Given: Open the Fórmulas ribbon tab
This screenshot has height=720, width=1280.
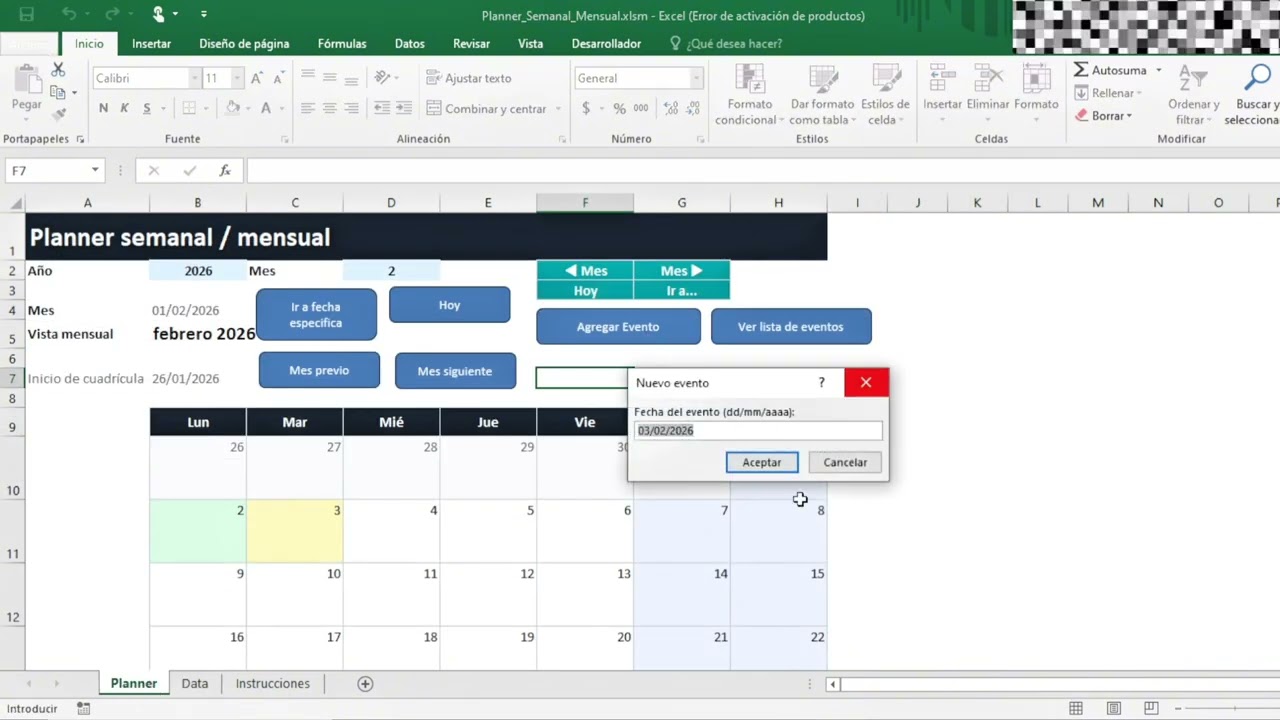Looking at the screenshot, I should 342,43.
